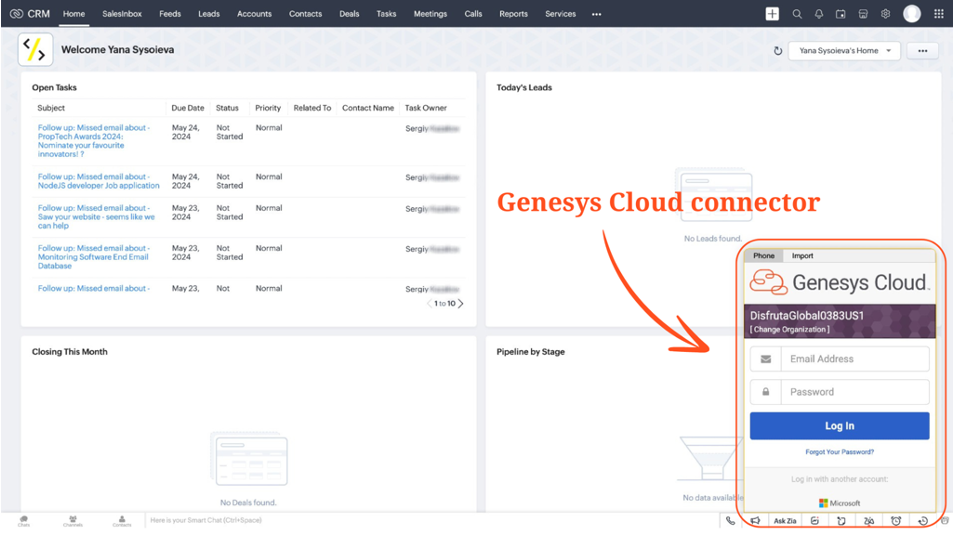The image size is (954, 536).
Task: Click the megaphone announcements icon
Action: tap(756, 521)
